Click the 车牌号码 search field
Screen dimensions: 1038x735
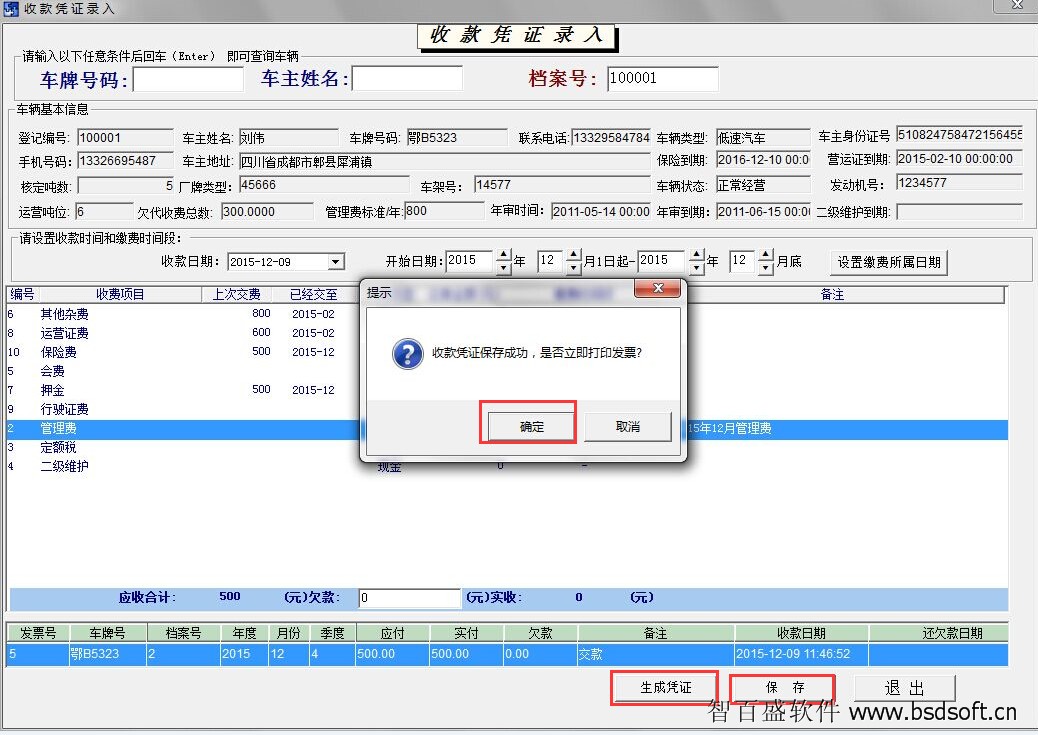pos(188,79)
